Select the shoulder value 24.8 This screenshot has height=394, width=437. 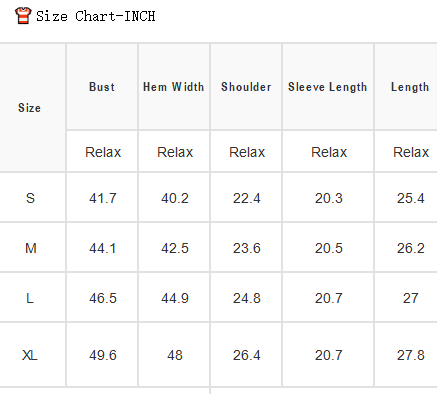tap(247, 298)
